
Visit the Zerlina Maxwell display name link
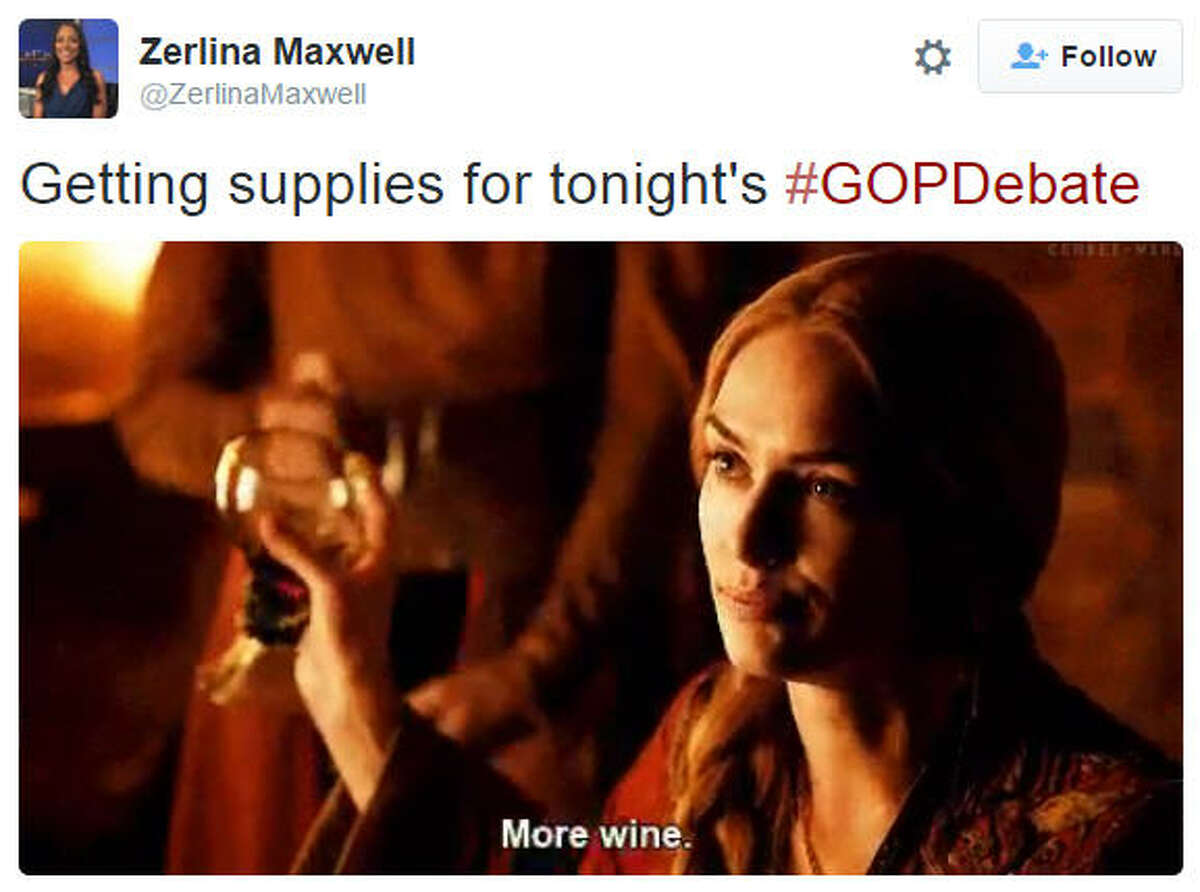tap(276, 52)
